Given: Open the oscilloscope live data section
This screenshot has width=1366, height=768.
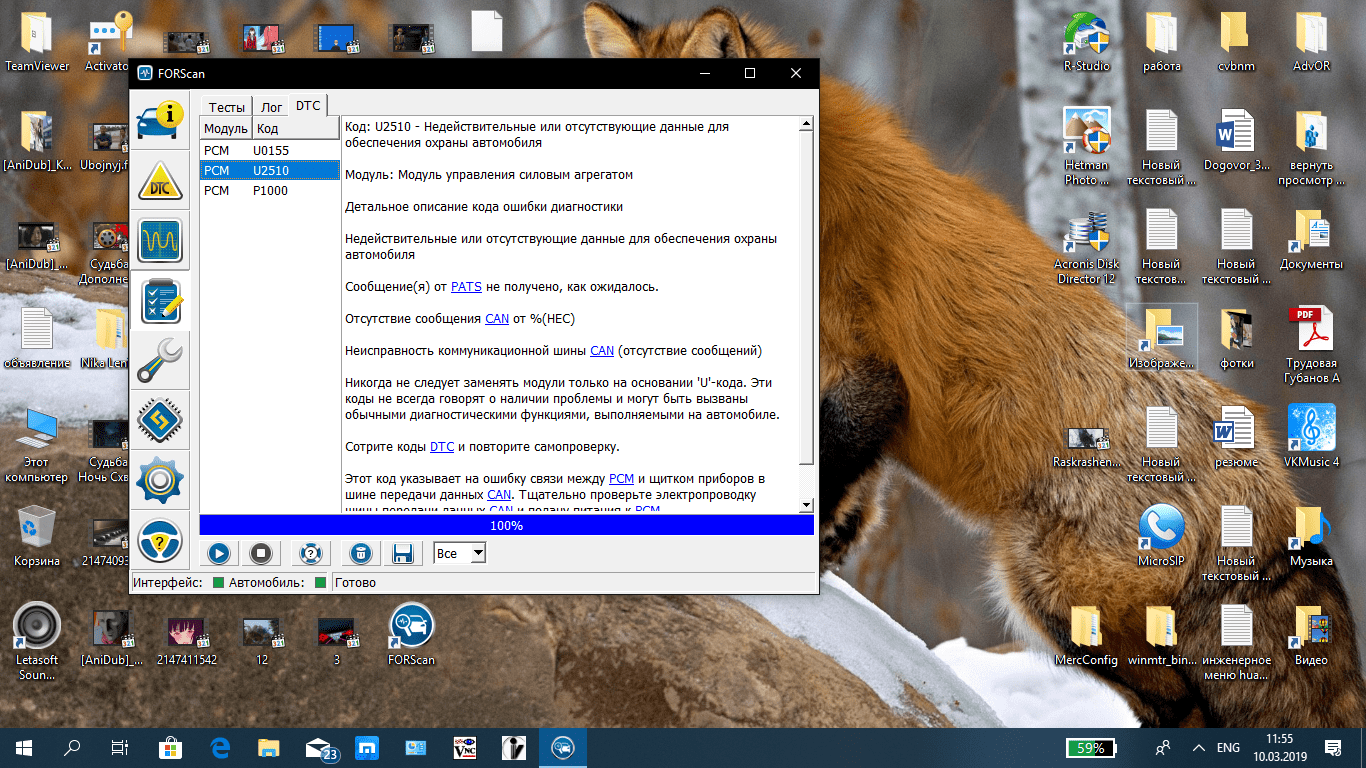Looking at the screenshot, I should point(159,242).
